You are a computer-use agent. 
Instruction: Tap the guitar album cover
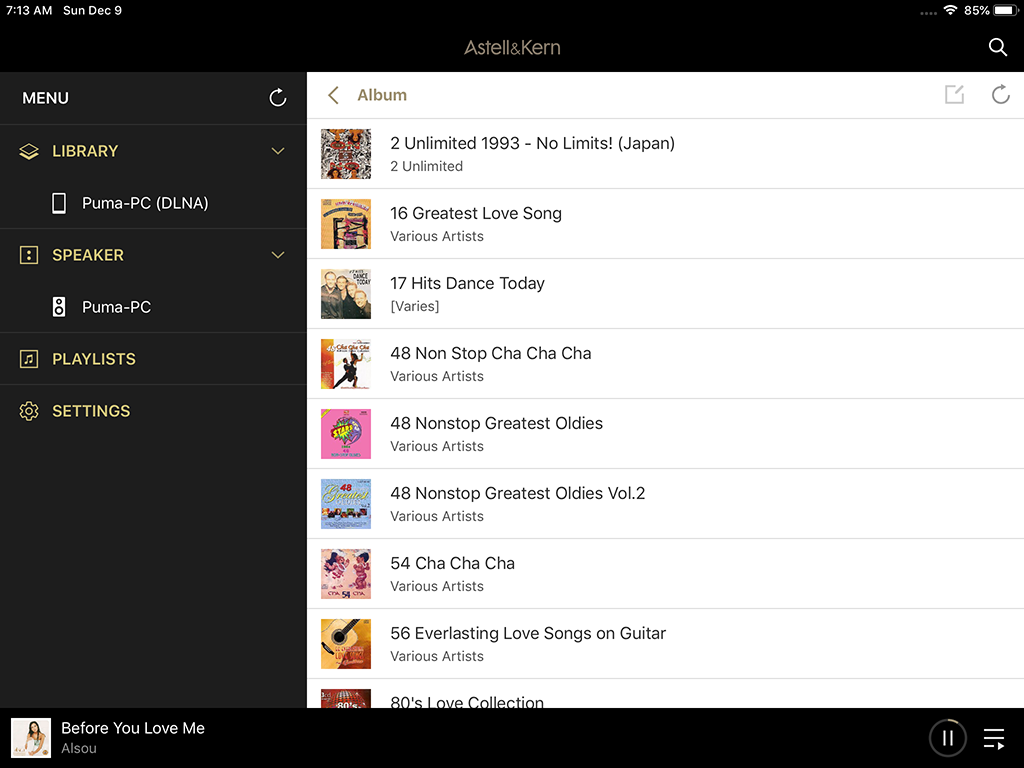click(345, 643)
